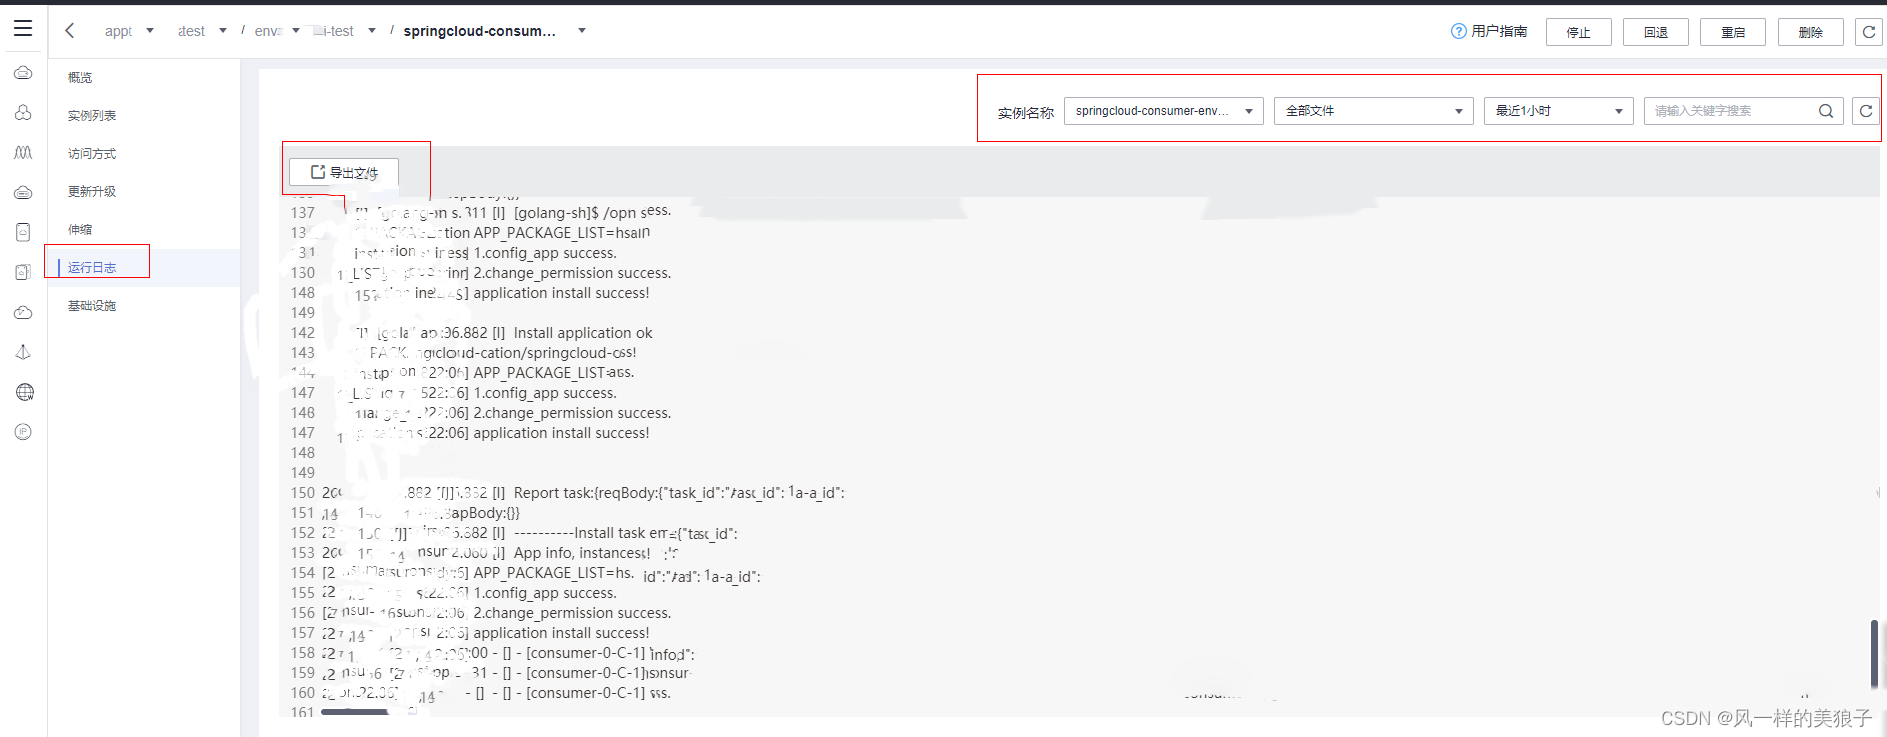Click log text 'Install application ok'

click(583, 333)
